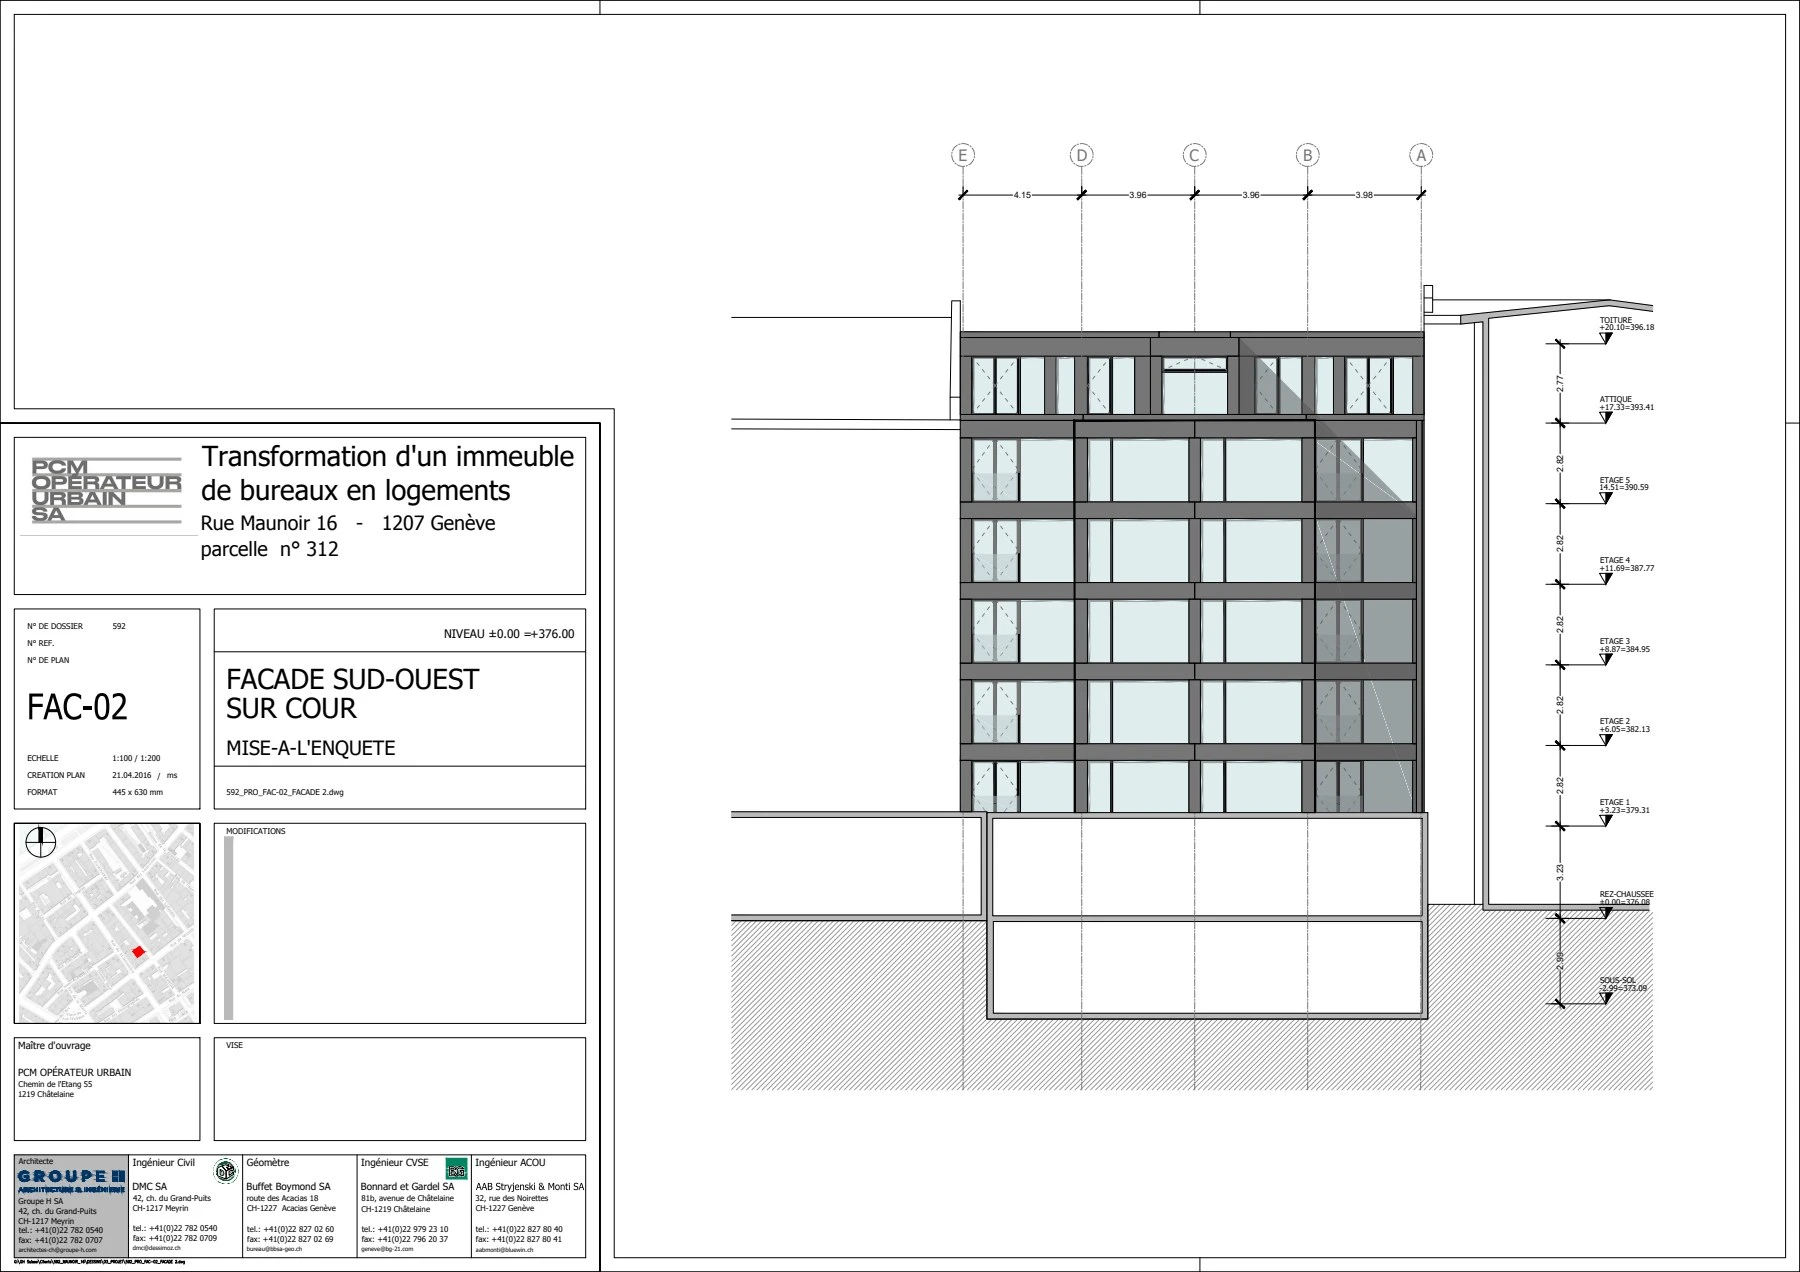Select the grid axis bubble B
This screenshot has width=1800, height=1272.
point(1307,155)
